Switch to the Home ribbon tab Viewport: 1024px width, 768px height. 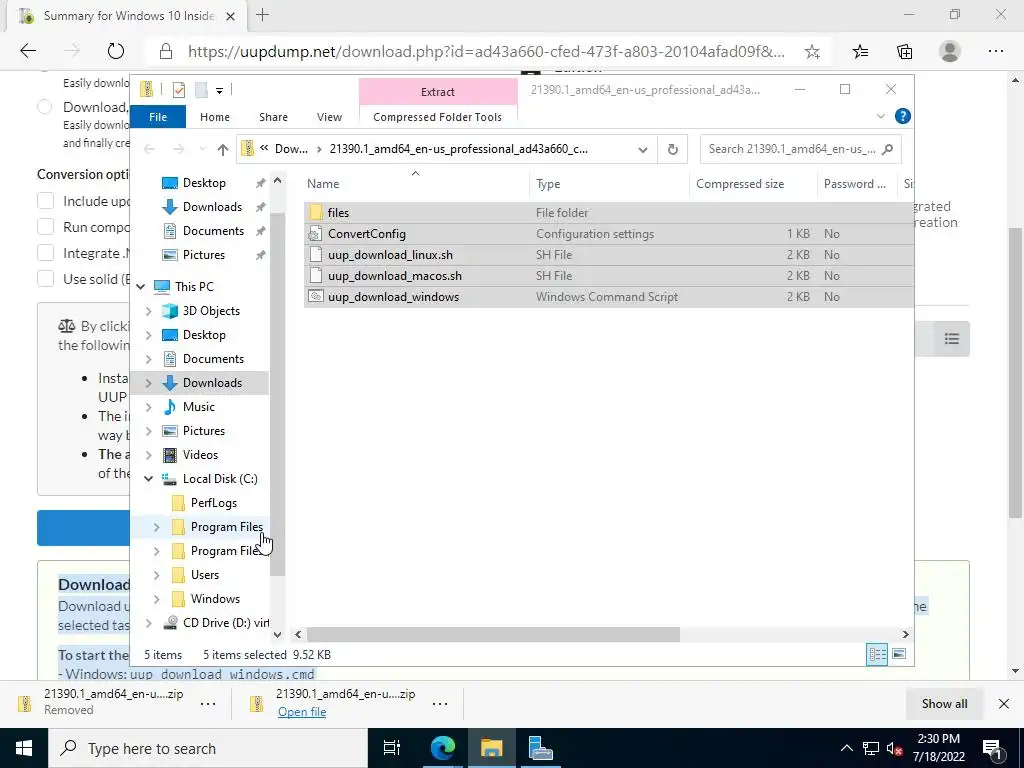click(x=215, y=117)
